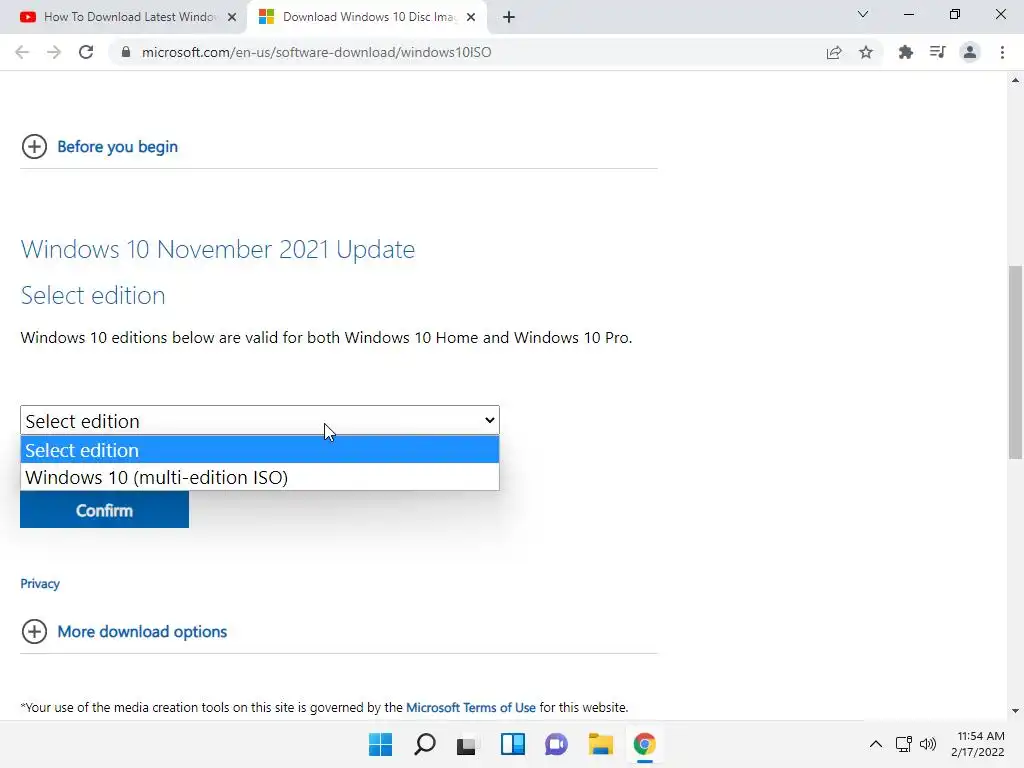1024x768 pixels.
Task: Click the Select edition dropdown box
Action: (x=260, y=421)
